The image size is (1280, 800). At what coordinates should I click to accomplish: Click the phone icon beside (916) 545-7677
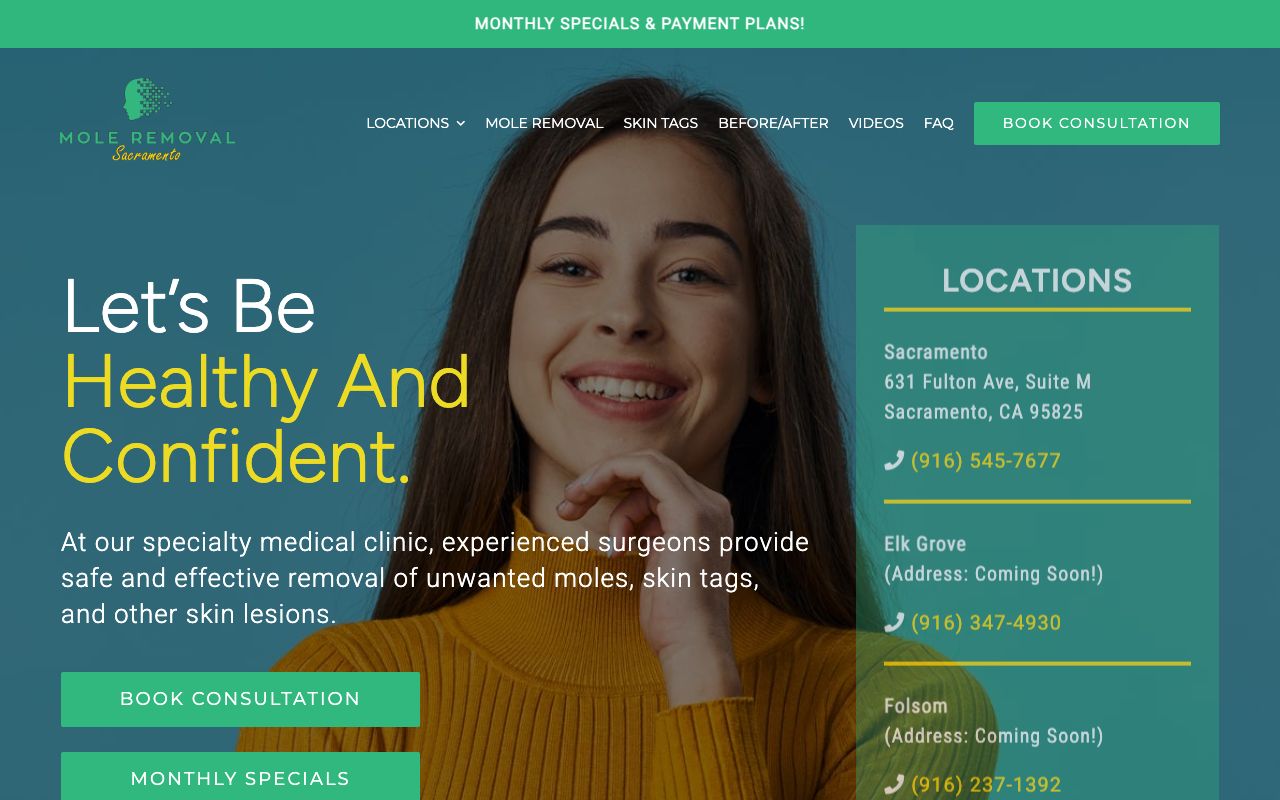coord(894,460)
